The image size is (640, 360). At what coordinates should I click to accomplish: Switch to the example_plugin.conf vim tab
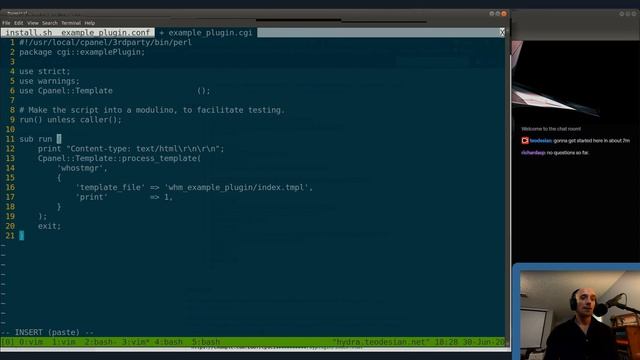106,33
